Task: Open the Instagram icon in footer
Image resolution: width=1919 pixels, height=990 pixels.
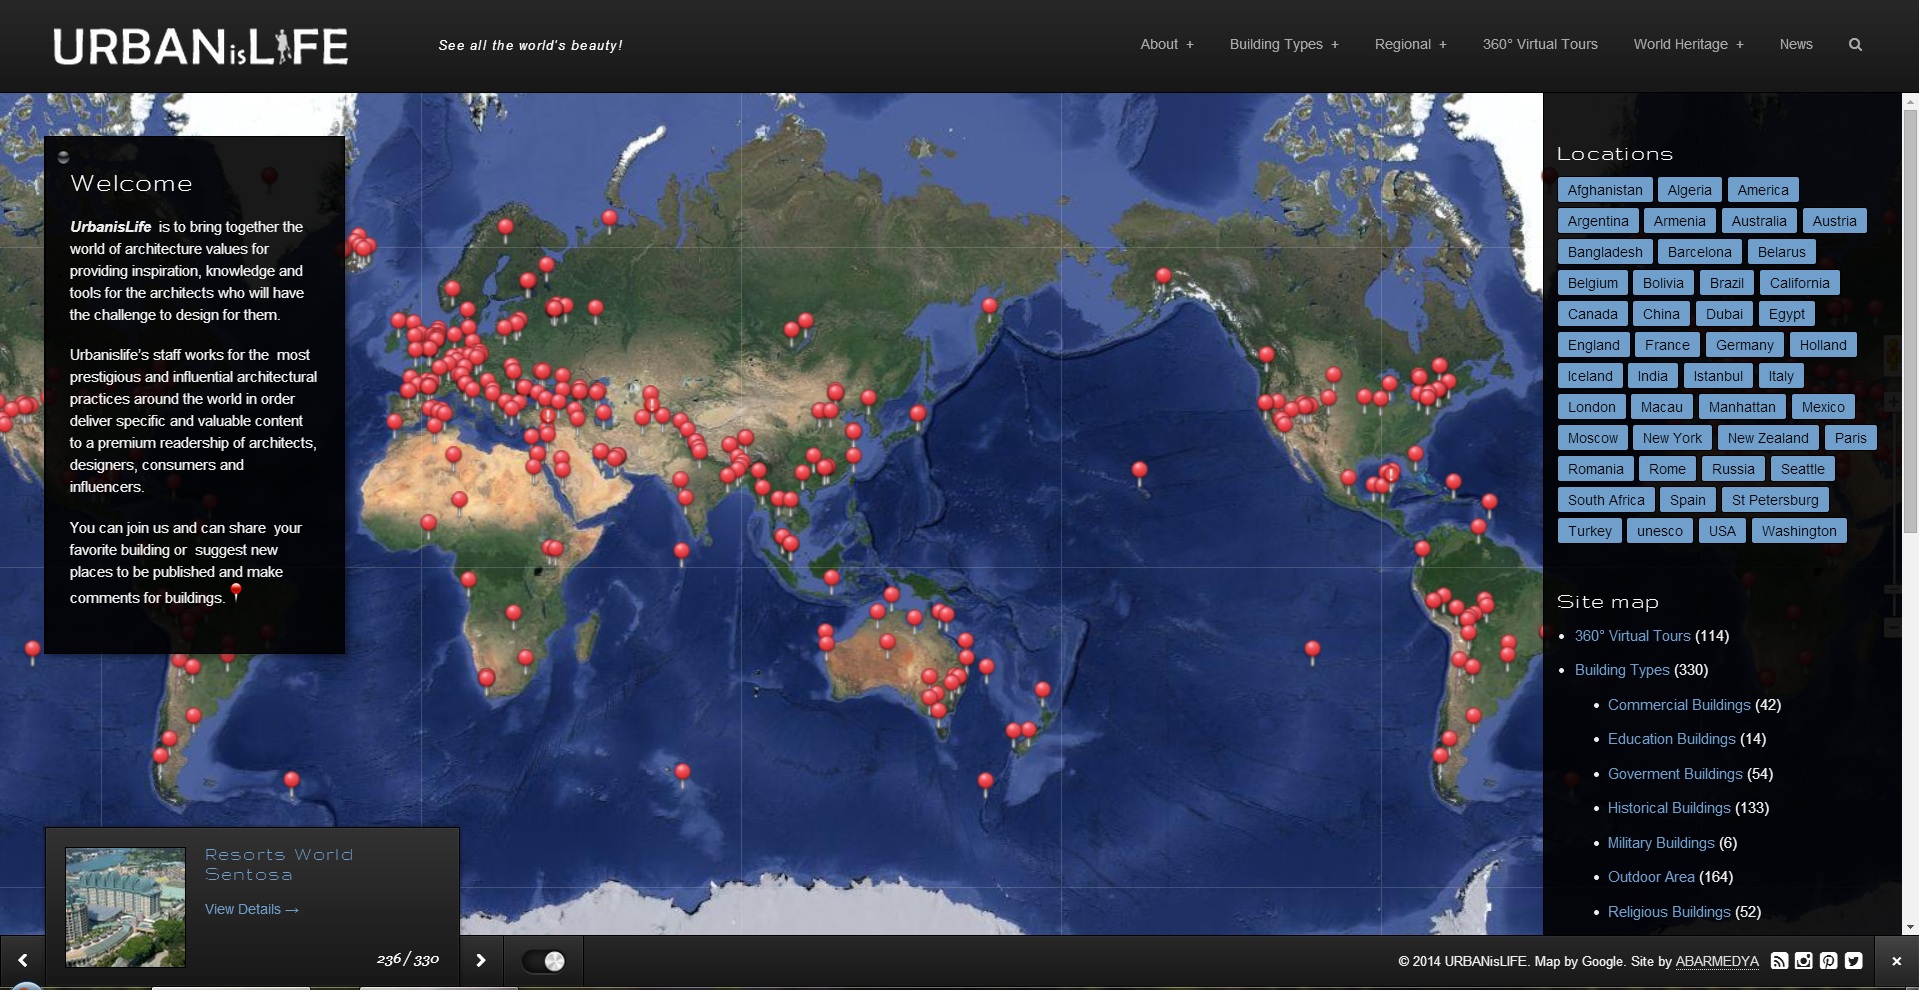Action: point(1803,961)
